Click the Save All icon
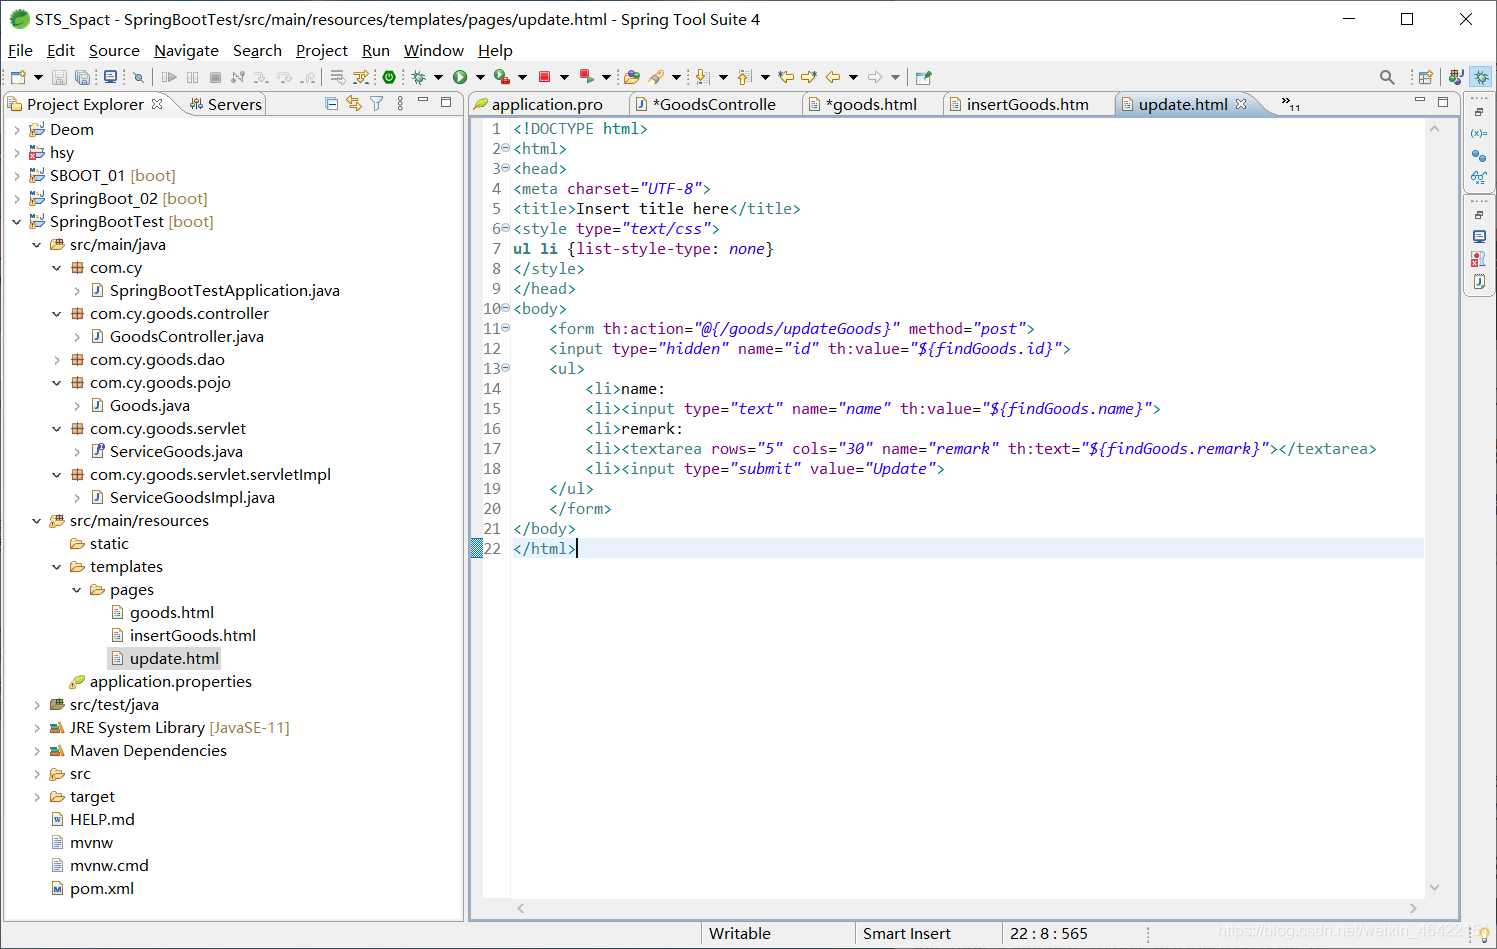This screenshot has height=949, width=1497. pos(83,77)
